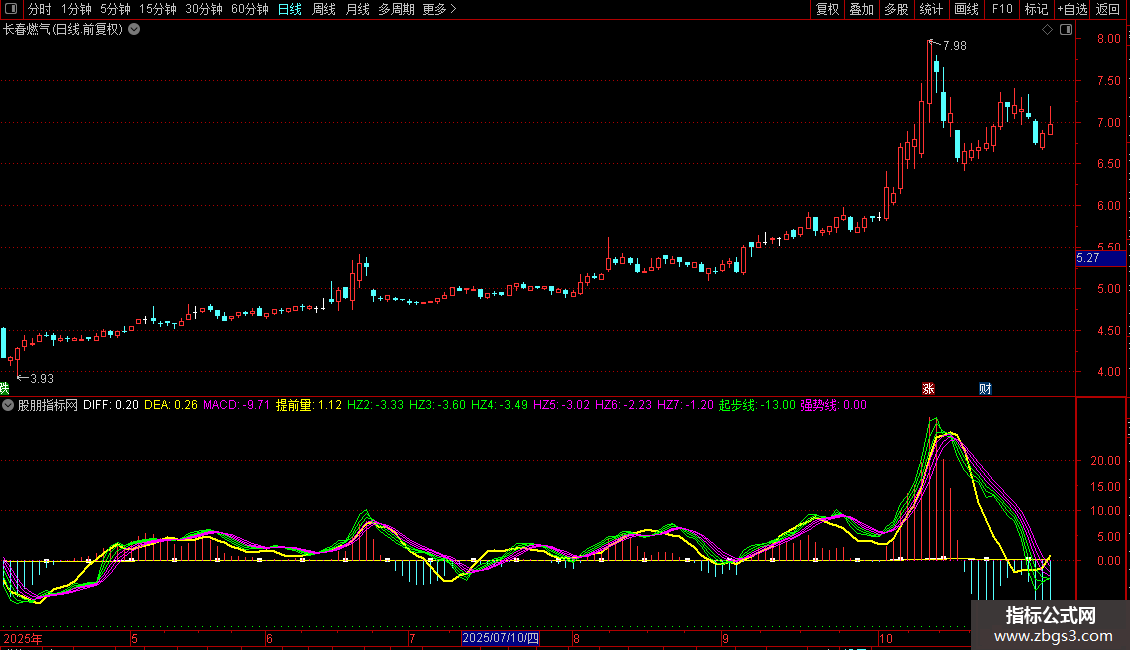Switch to 分时 intraday view

(x=40, y=9)
